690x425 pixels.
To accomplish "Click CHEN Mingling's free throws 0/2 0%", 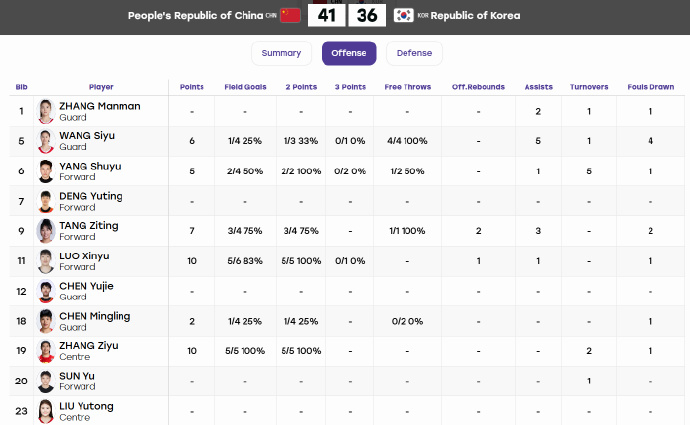I will 407,321.
